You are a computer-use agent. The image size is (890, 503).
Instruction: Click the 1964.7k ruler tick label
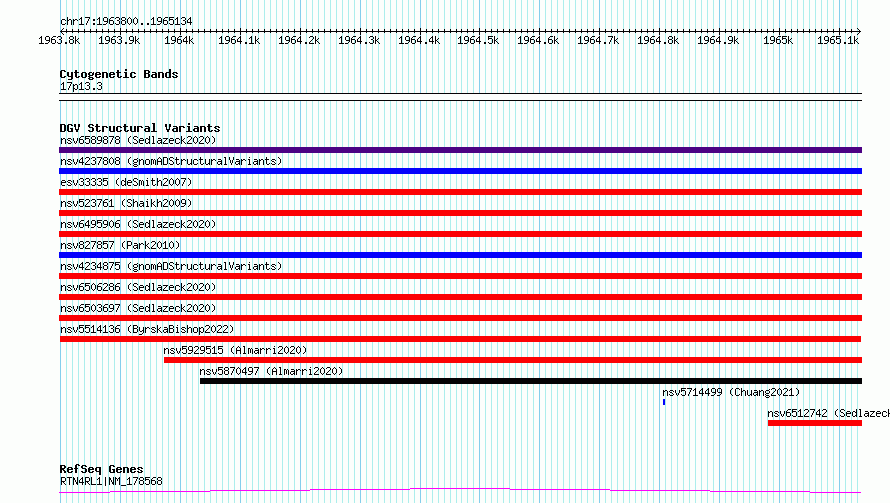click(x=598, y=40)
